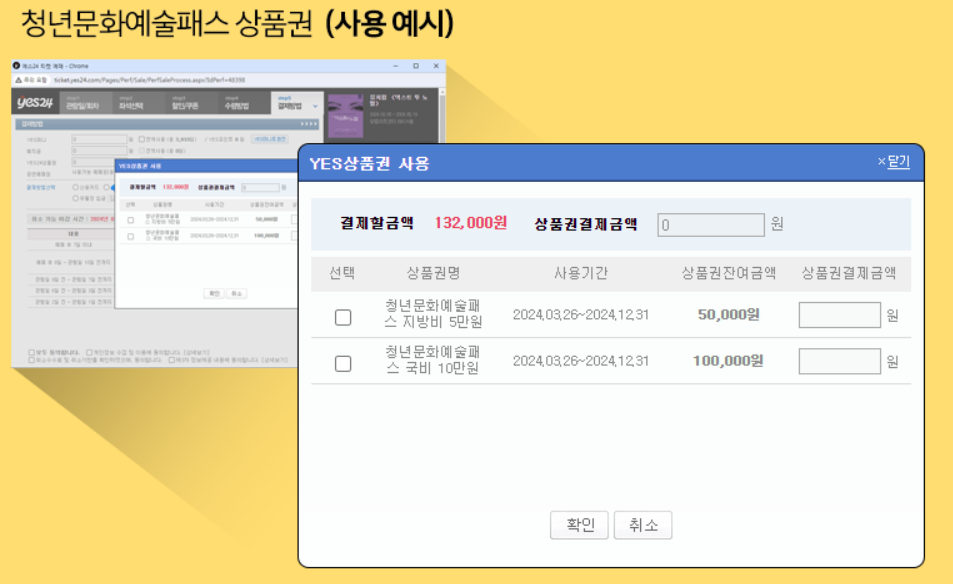The width and height of the screenshot is (953, 584).
Task: Check the first agreement checkbox at bottom left
Action: (x=32, y=352)
